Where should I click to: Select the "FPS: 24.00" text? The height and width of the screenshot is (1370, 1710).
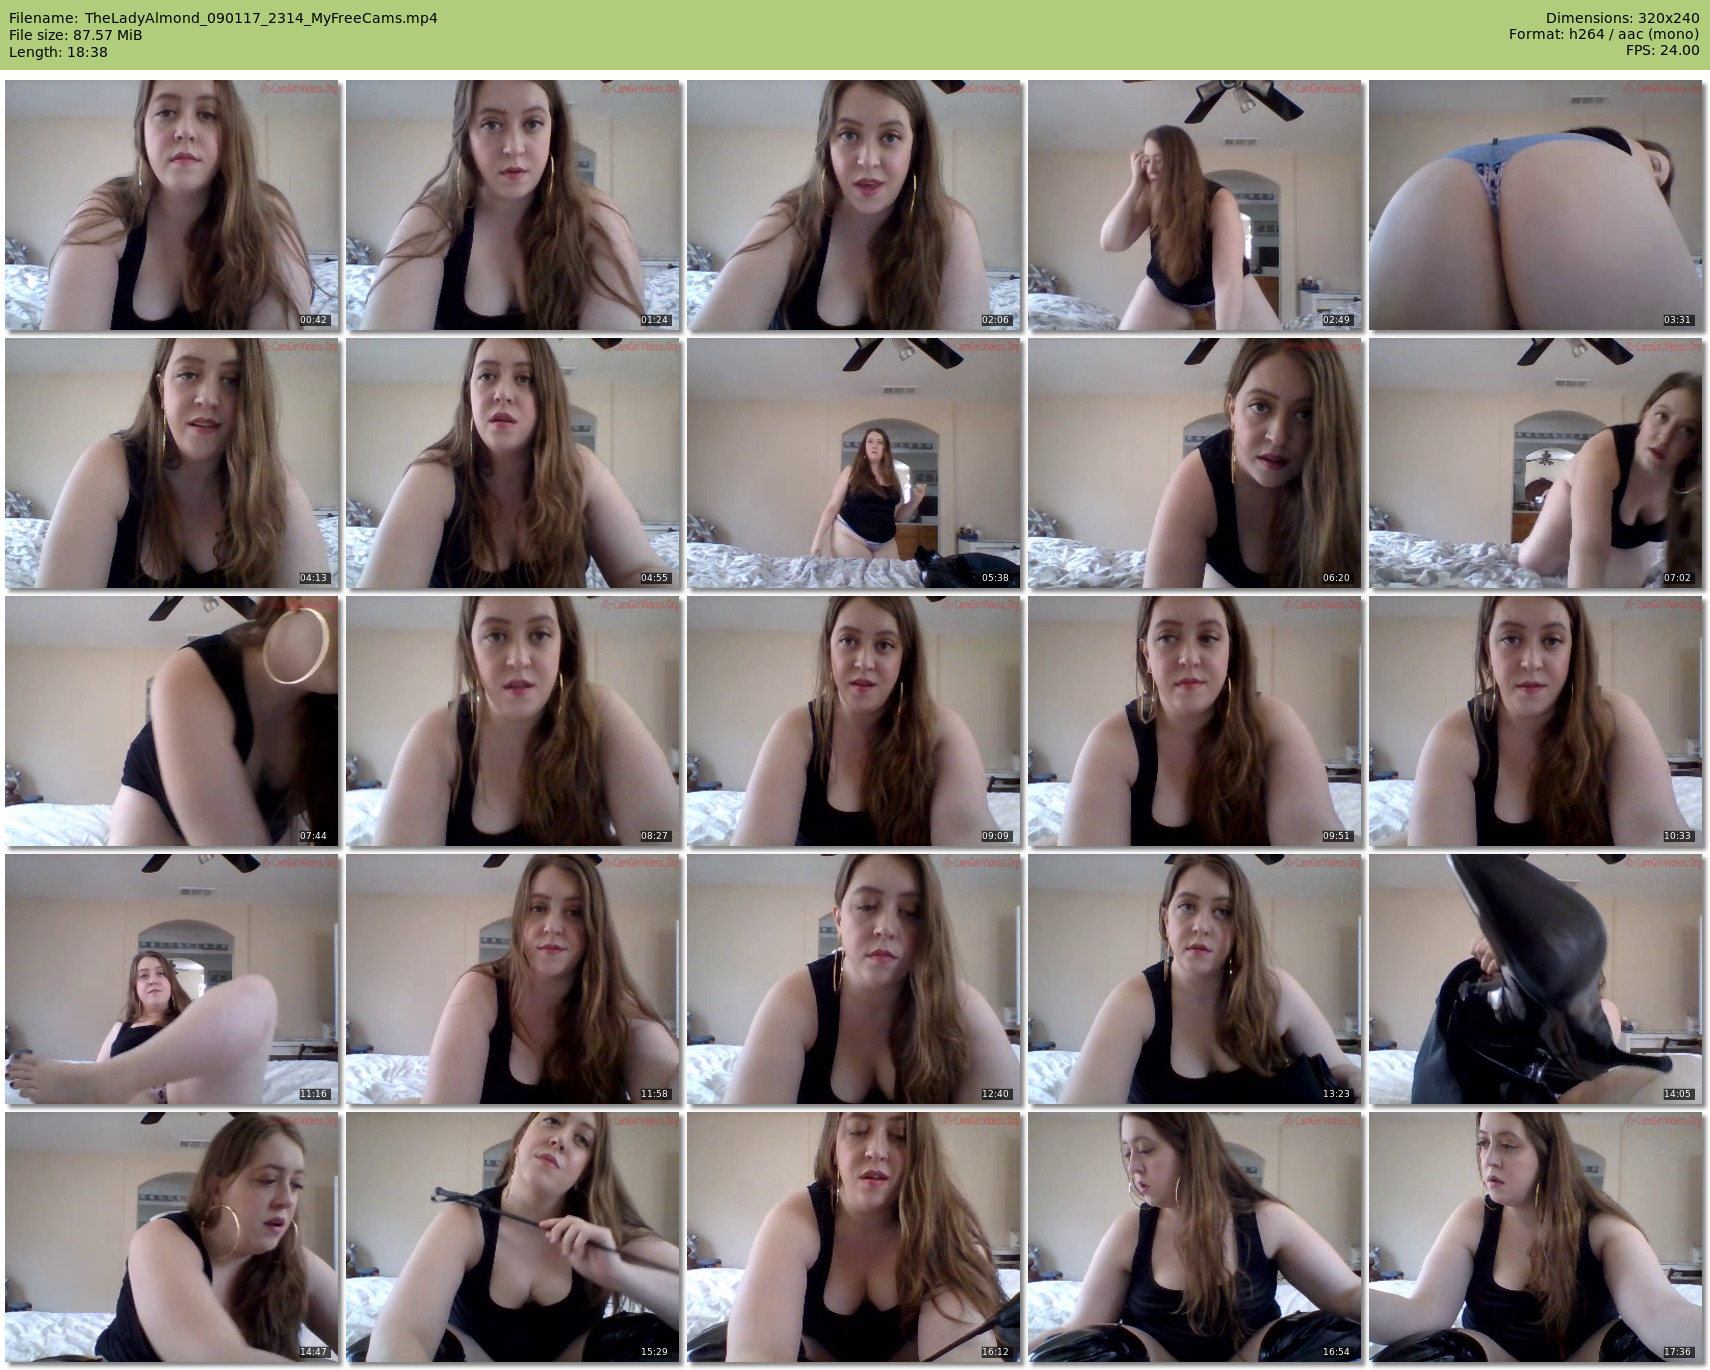[1663, 52]
